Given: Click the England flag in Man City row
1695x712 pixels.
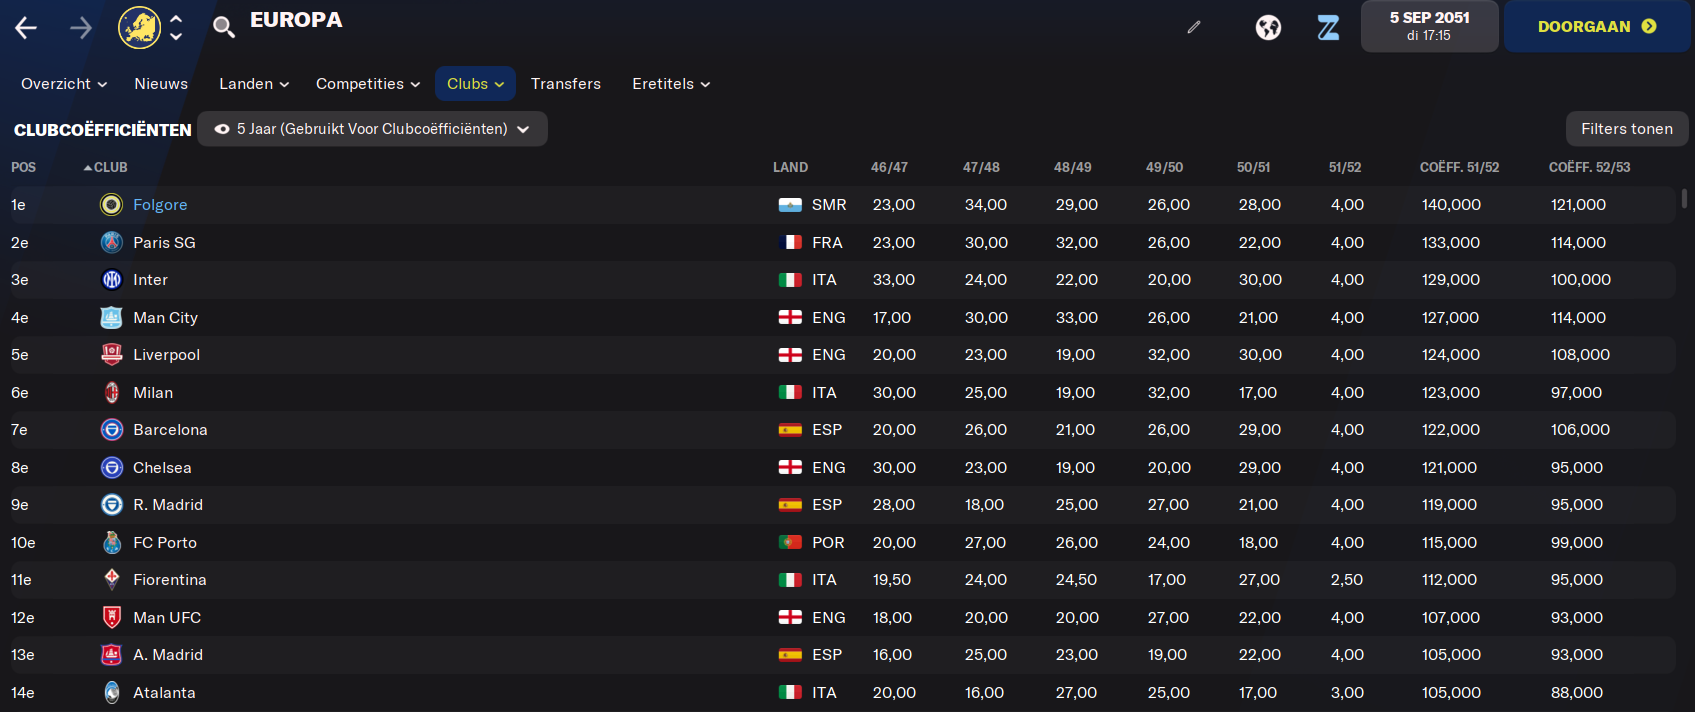Looking at the screenshot, I should point(790,317).
